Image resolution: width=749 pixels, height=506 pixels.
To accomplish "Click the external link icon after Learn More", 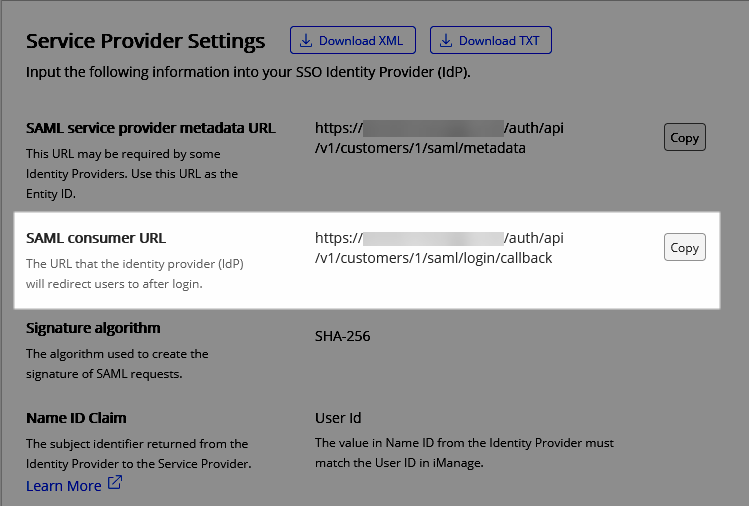I will pos(115,485).
